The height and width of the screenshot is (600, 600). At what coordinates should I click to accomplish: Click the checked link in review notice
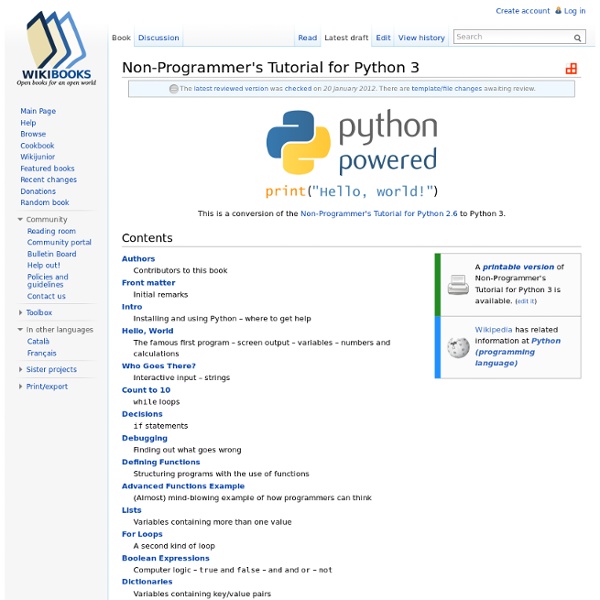298,89
